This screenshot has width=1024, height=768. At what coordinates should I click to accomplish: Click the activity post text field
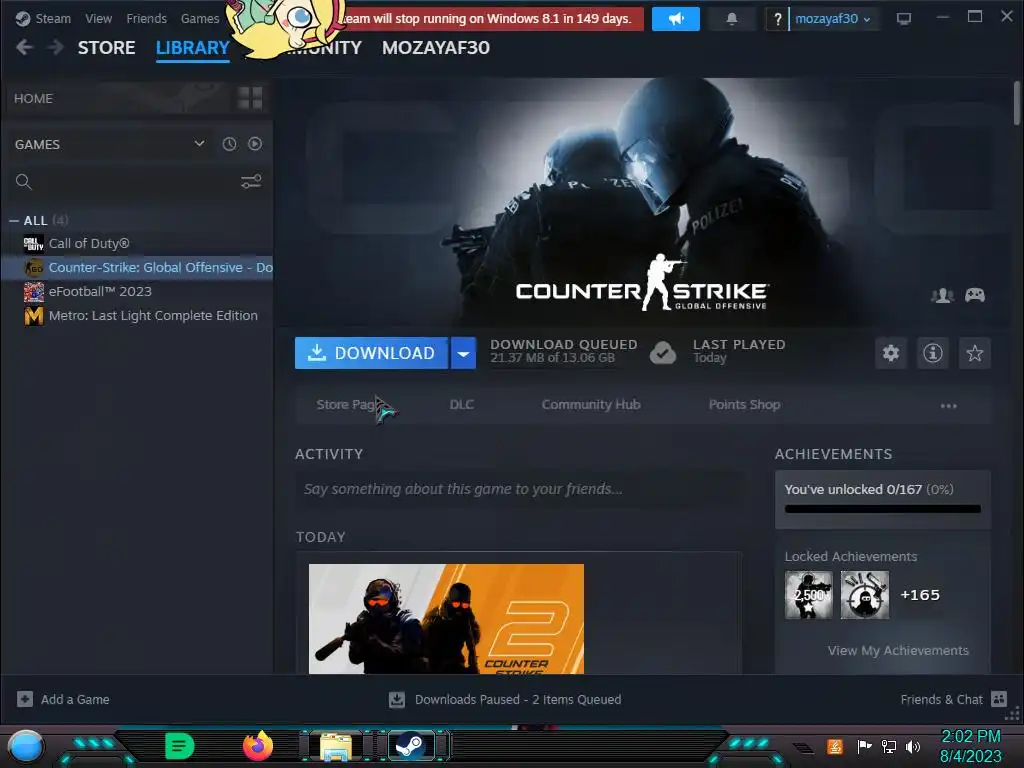(519, 489)
